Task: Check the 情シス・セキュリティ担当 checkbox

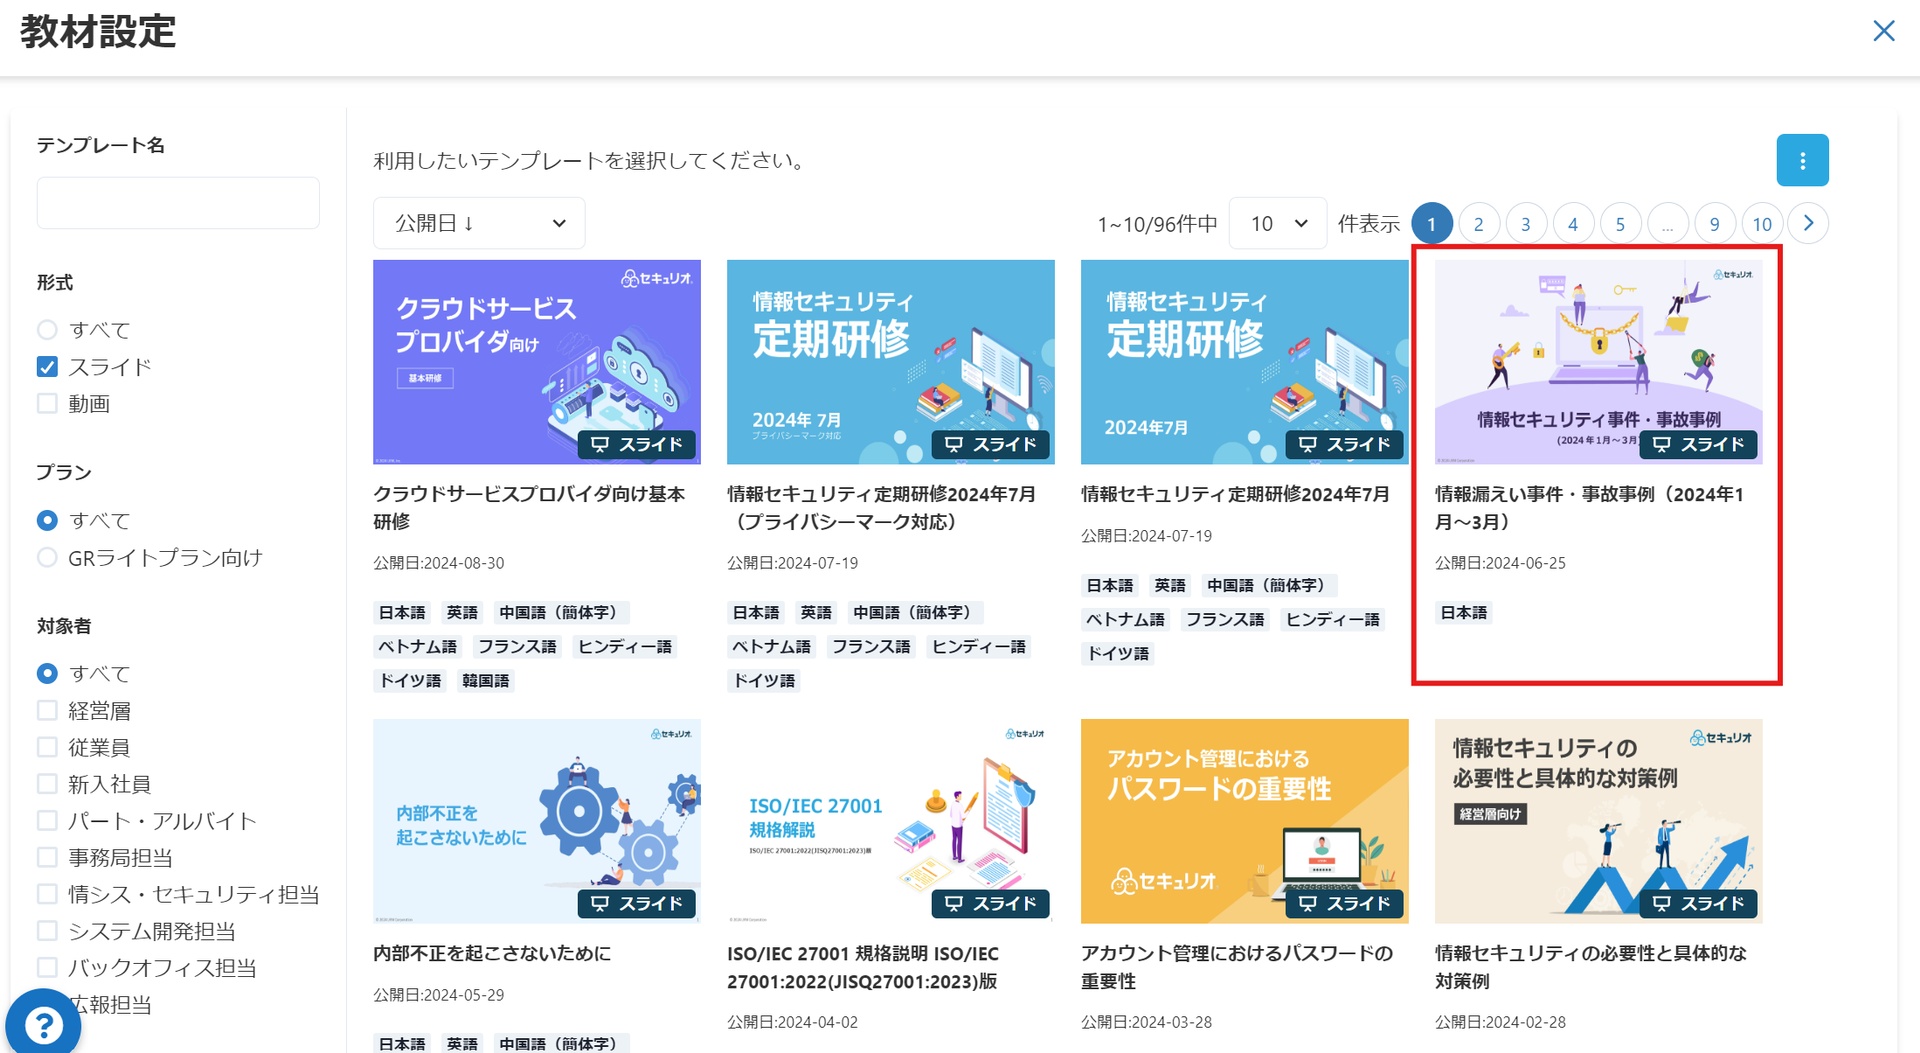Action: click(x=47, y=894)
